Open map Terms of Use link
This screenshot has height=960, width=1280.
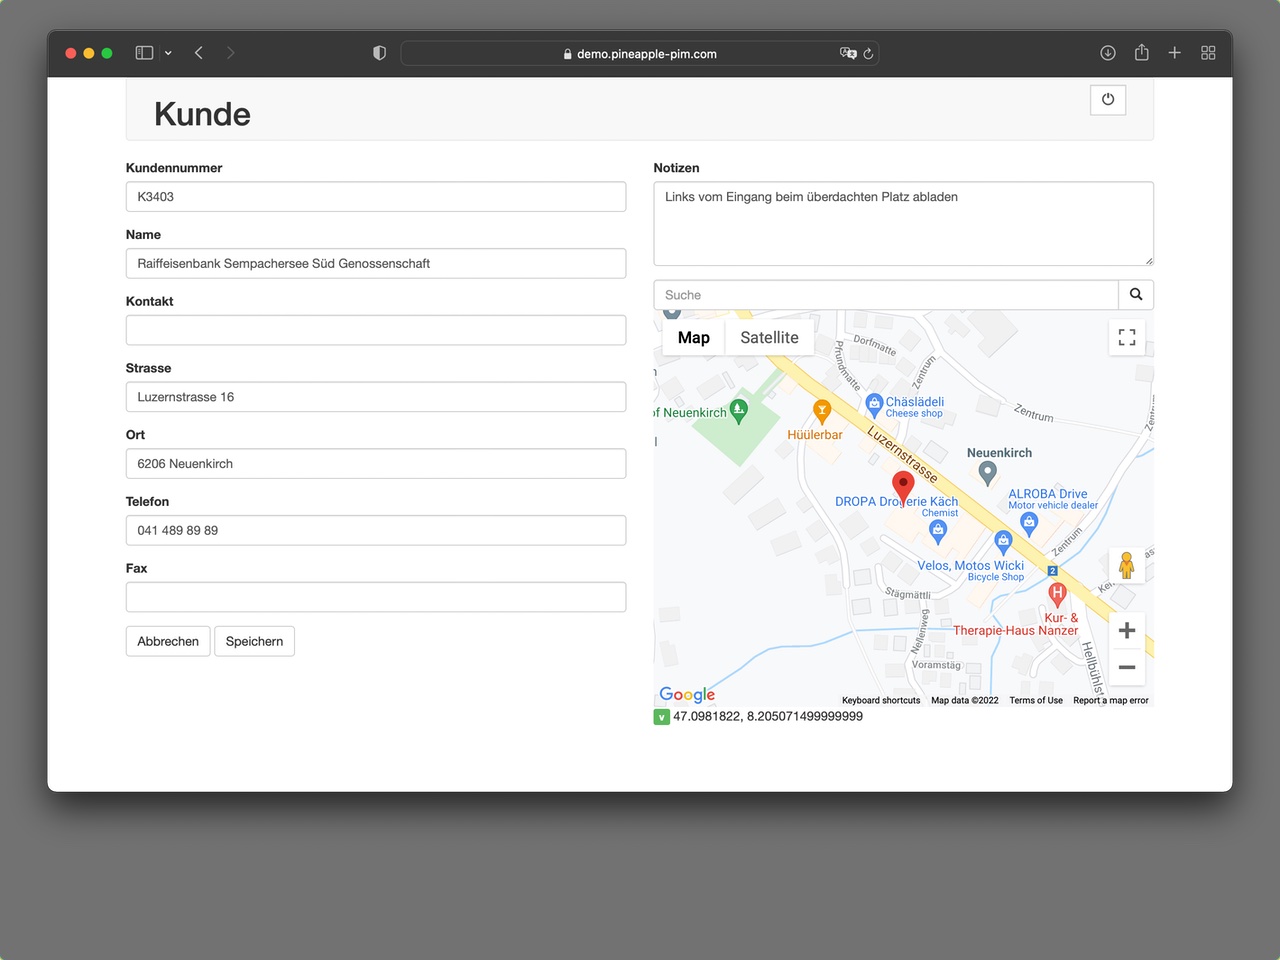click(x=1036, y=700)
